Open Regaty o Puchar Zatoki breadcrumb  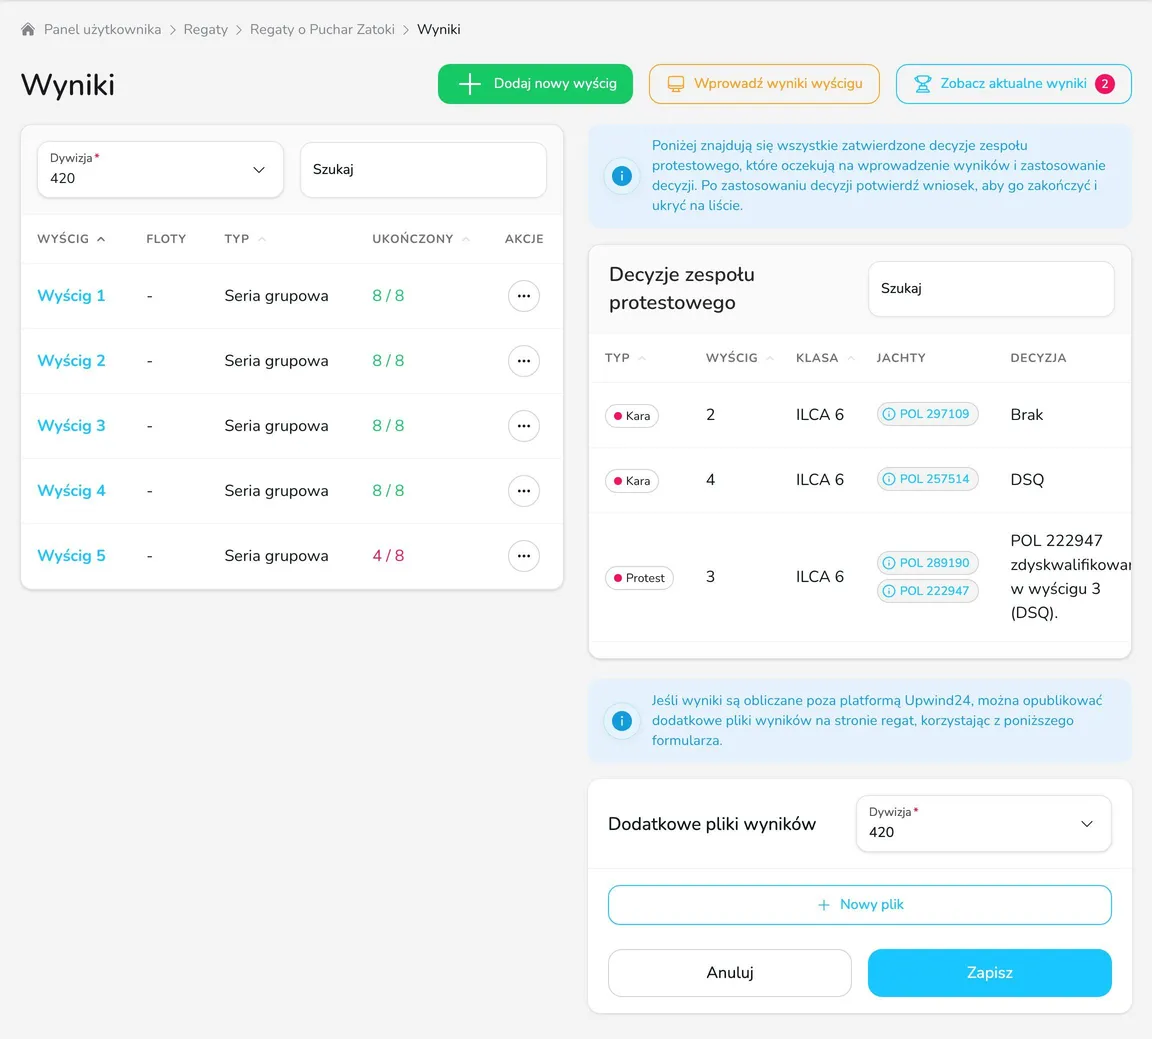(x=322, y=29)
